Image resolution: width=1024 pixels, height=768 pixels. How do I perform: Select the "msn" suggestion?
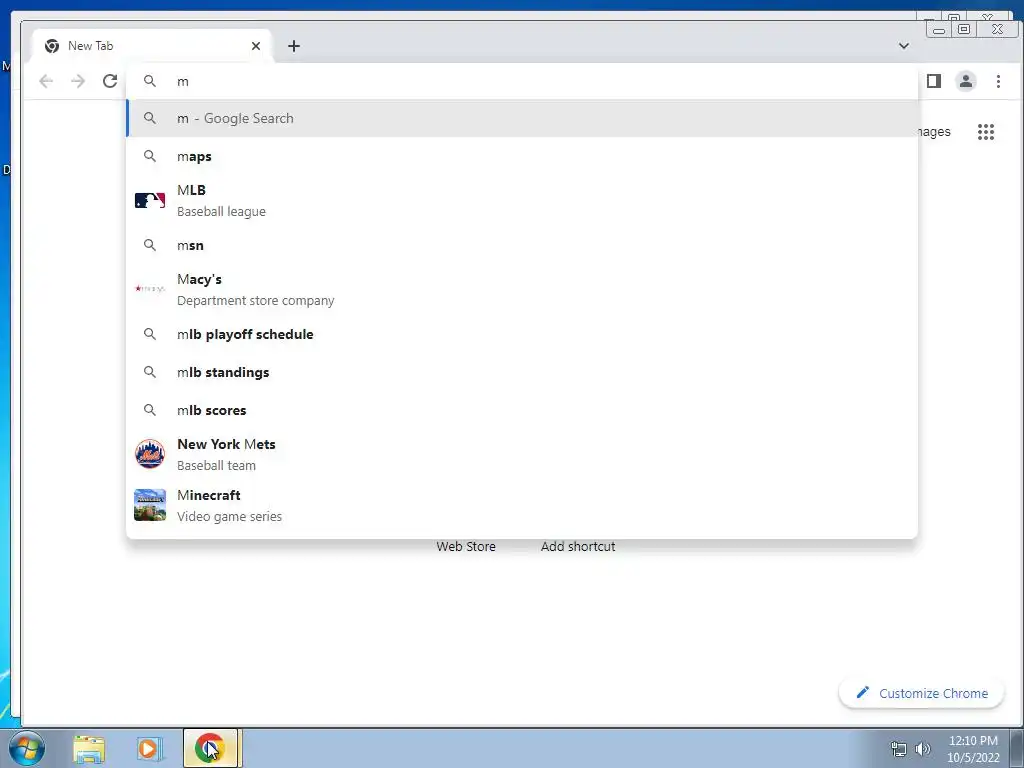[x=522, y=245]
